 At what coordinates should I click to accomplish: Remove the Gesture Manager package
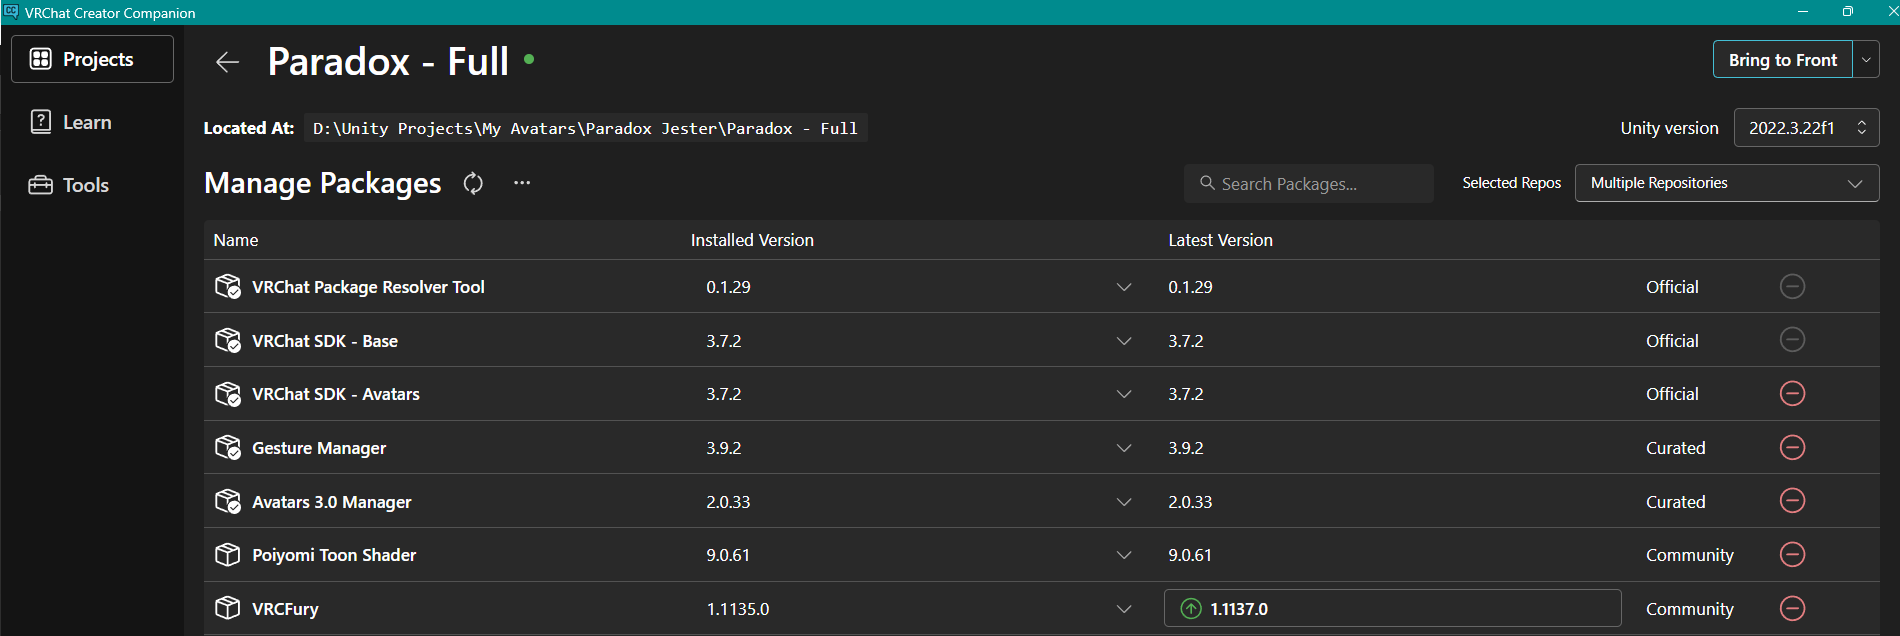1792,447
